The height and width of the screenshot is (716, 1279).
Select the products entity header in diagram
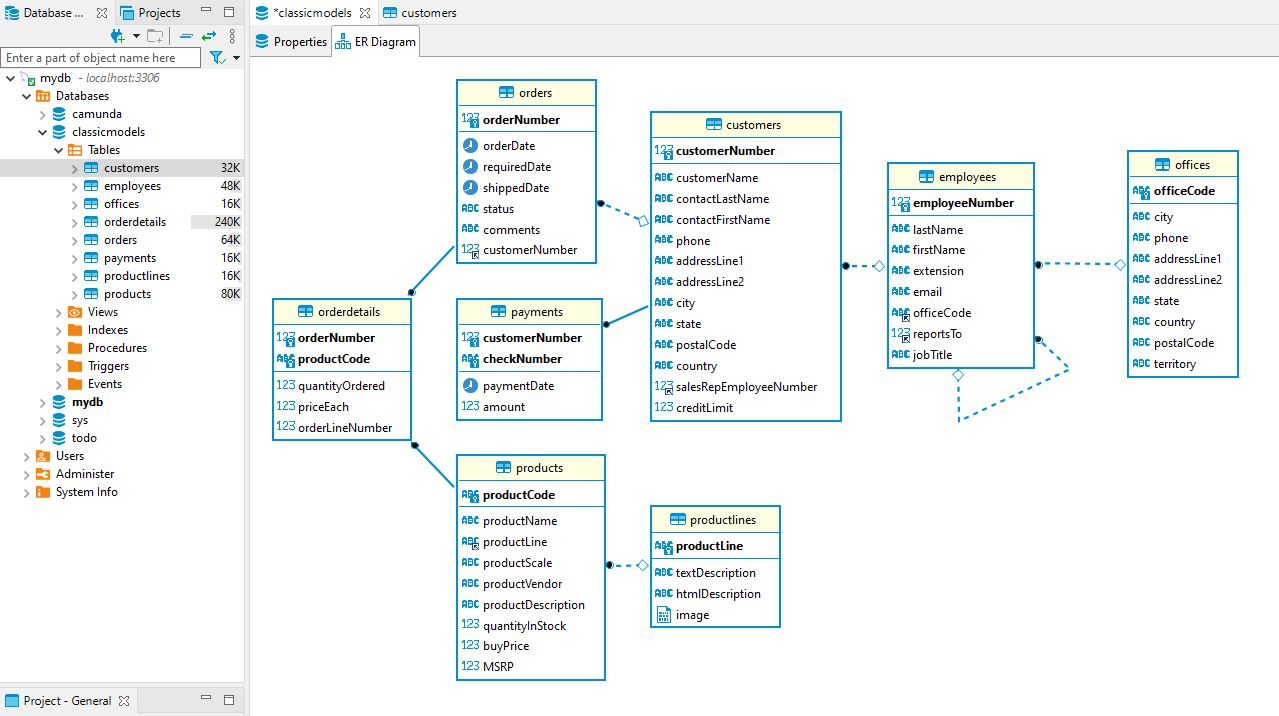(x=531, y=468)
